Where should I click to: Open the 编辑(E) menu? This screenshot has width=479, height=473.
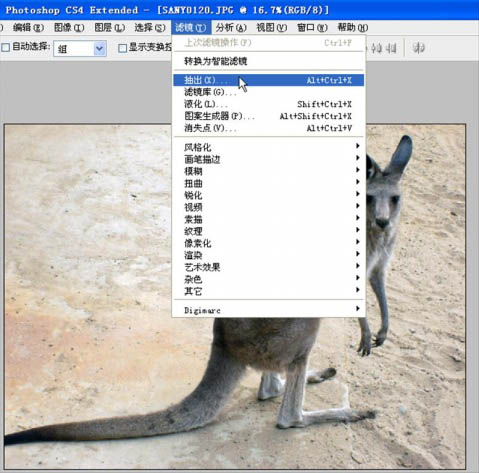point(28,28)
